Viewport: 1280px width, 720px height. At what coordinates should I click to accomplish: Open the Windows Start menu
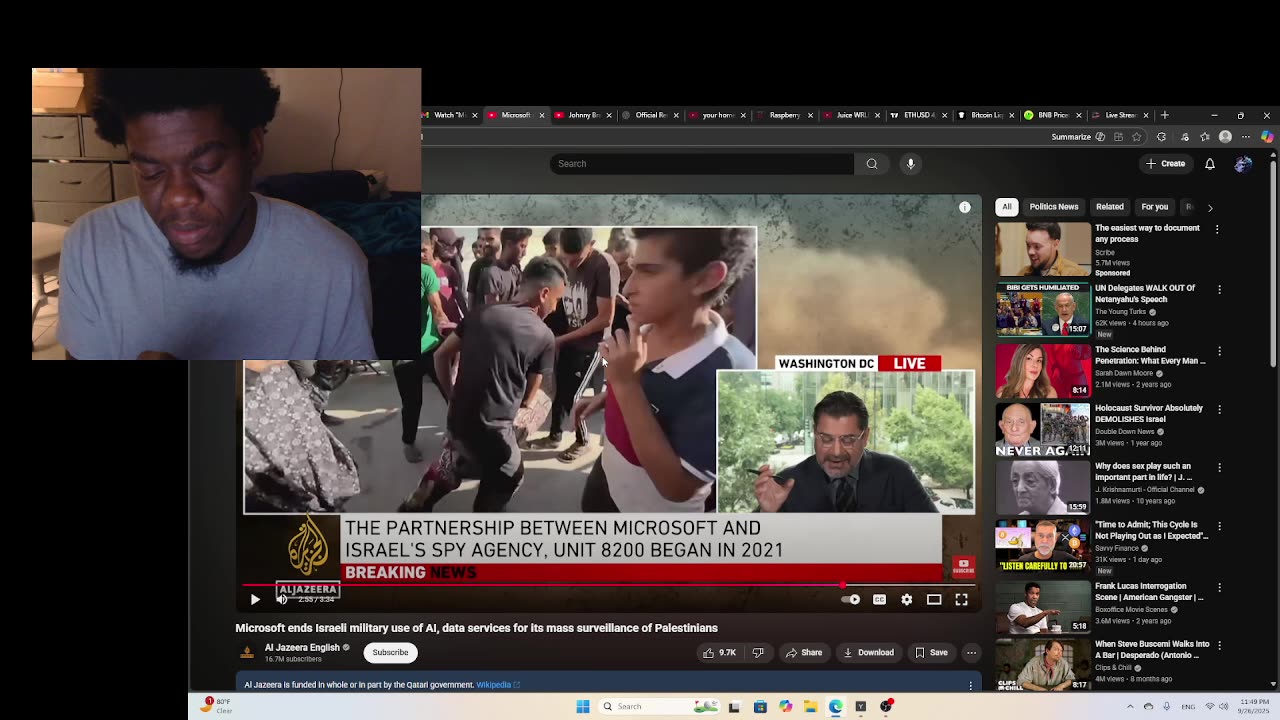(583, 707)
